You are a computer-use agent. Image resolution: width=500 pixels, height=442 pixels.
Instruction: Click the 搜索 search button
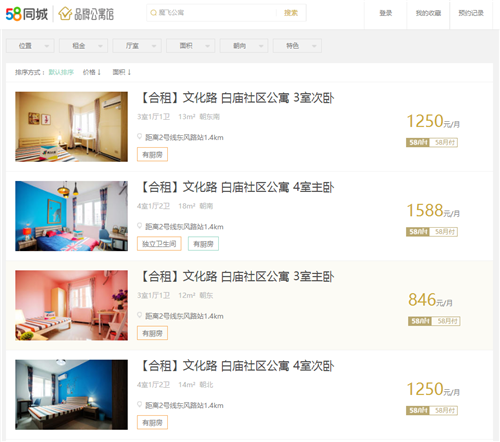pyautogui.click(x=291, y=13)
